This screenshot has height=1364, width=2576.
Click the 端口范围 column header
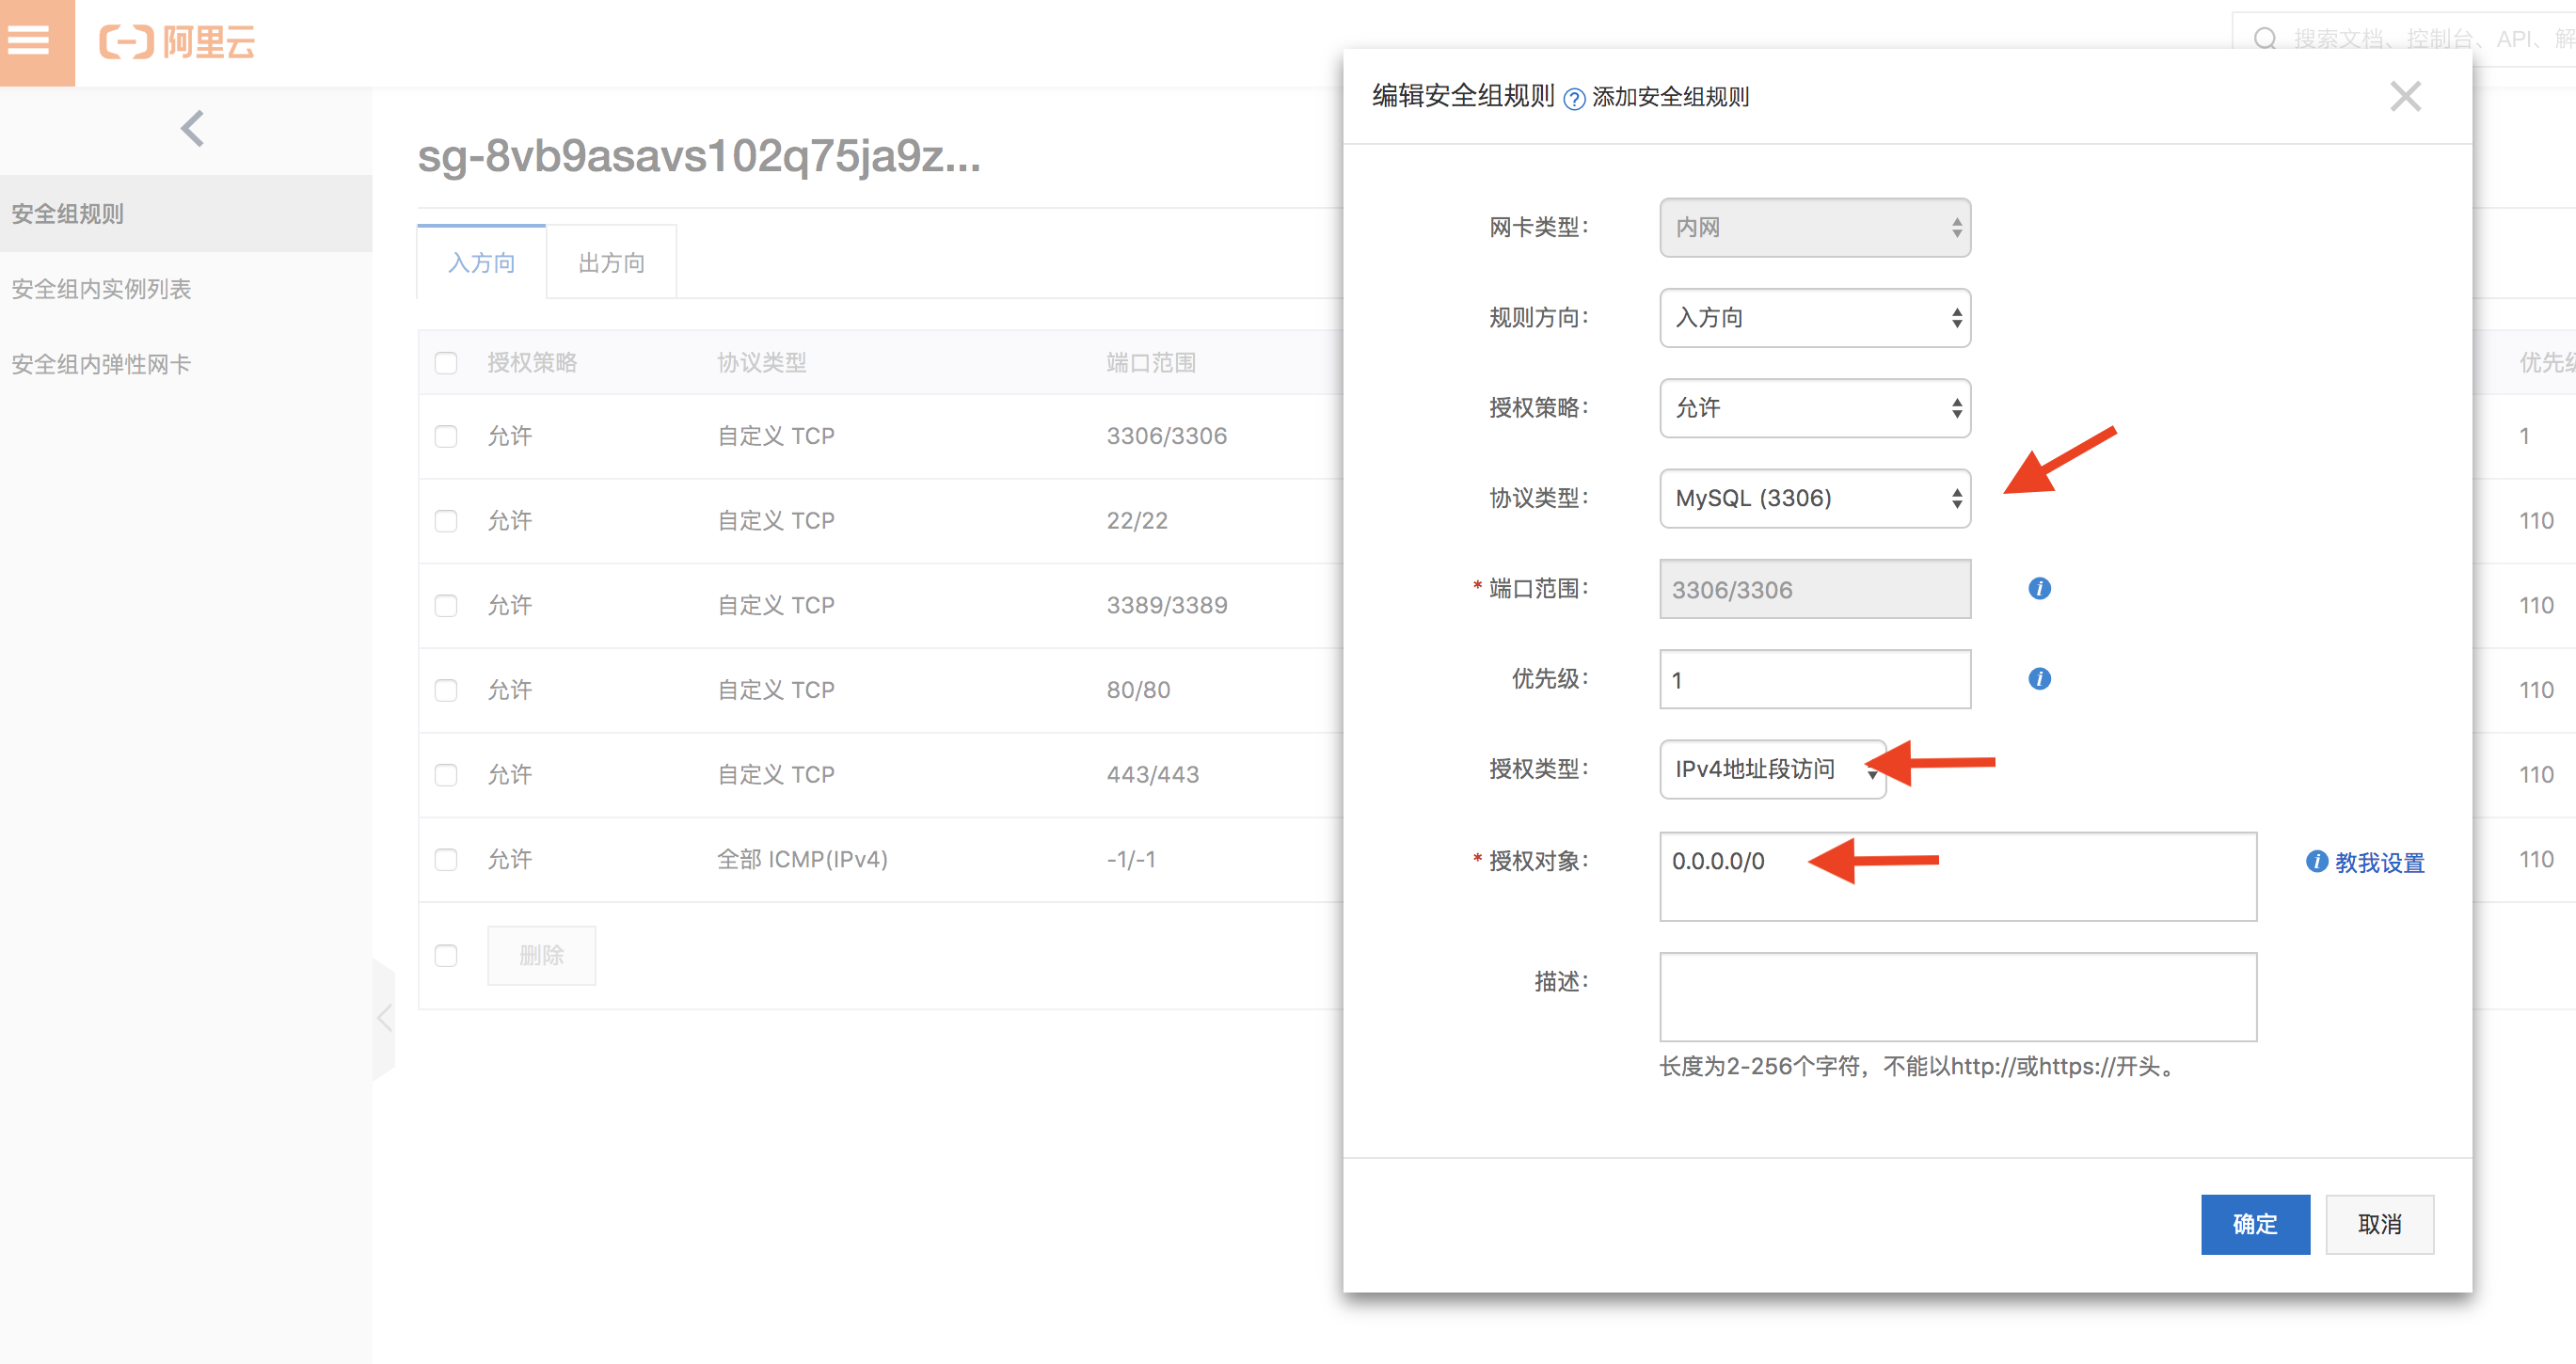coord(1150,362)
